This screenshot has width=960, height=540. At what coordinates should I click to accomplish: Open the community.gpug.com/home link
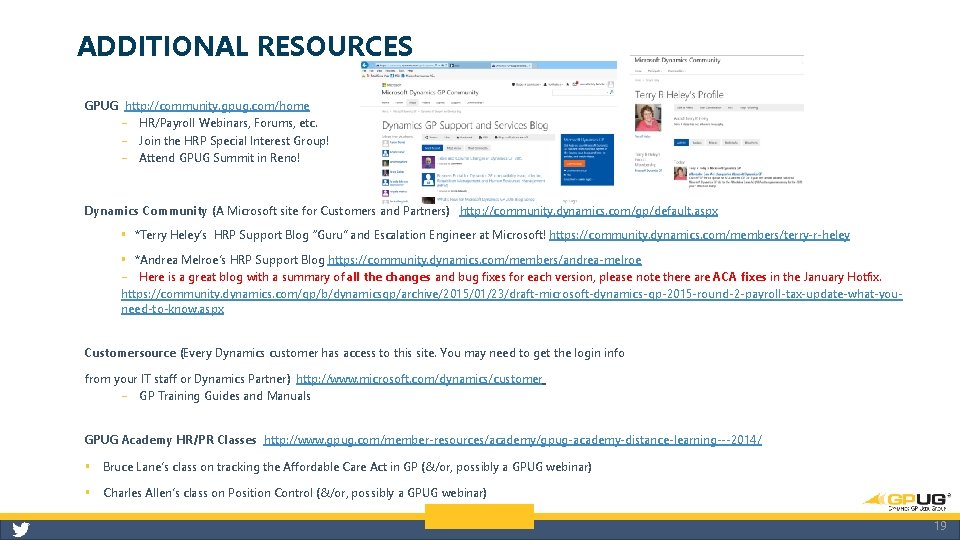(217, 106)
